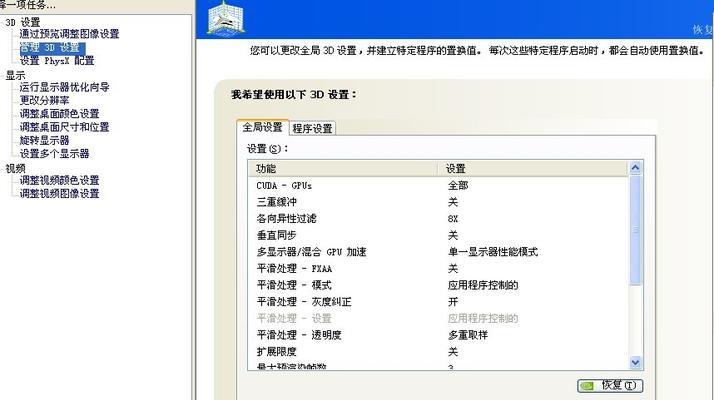Click the 多重取样 value for 透明度
714x400 pixels.
click(x=468, y=335)
